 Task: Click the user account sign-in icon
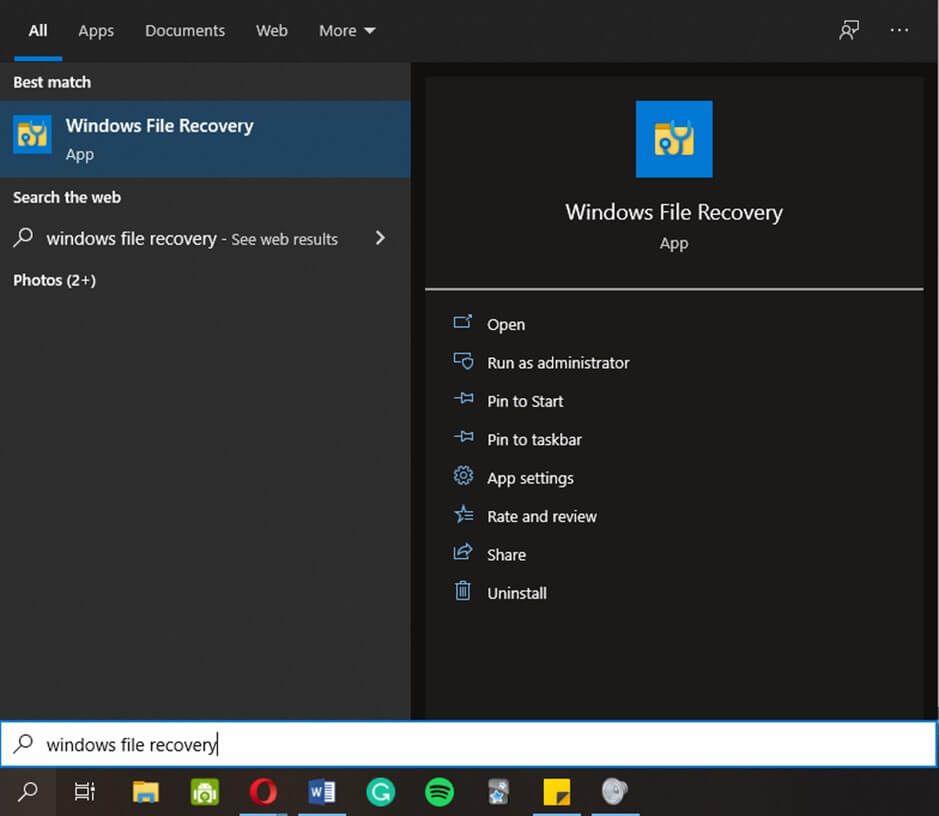849,30
